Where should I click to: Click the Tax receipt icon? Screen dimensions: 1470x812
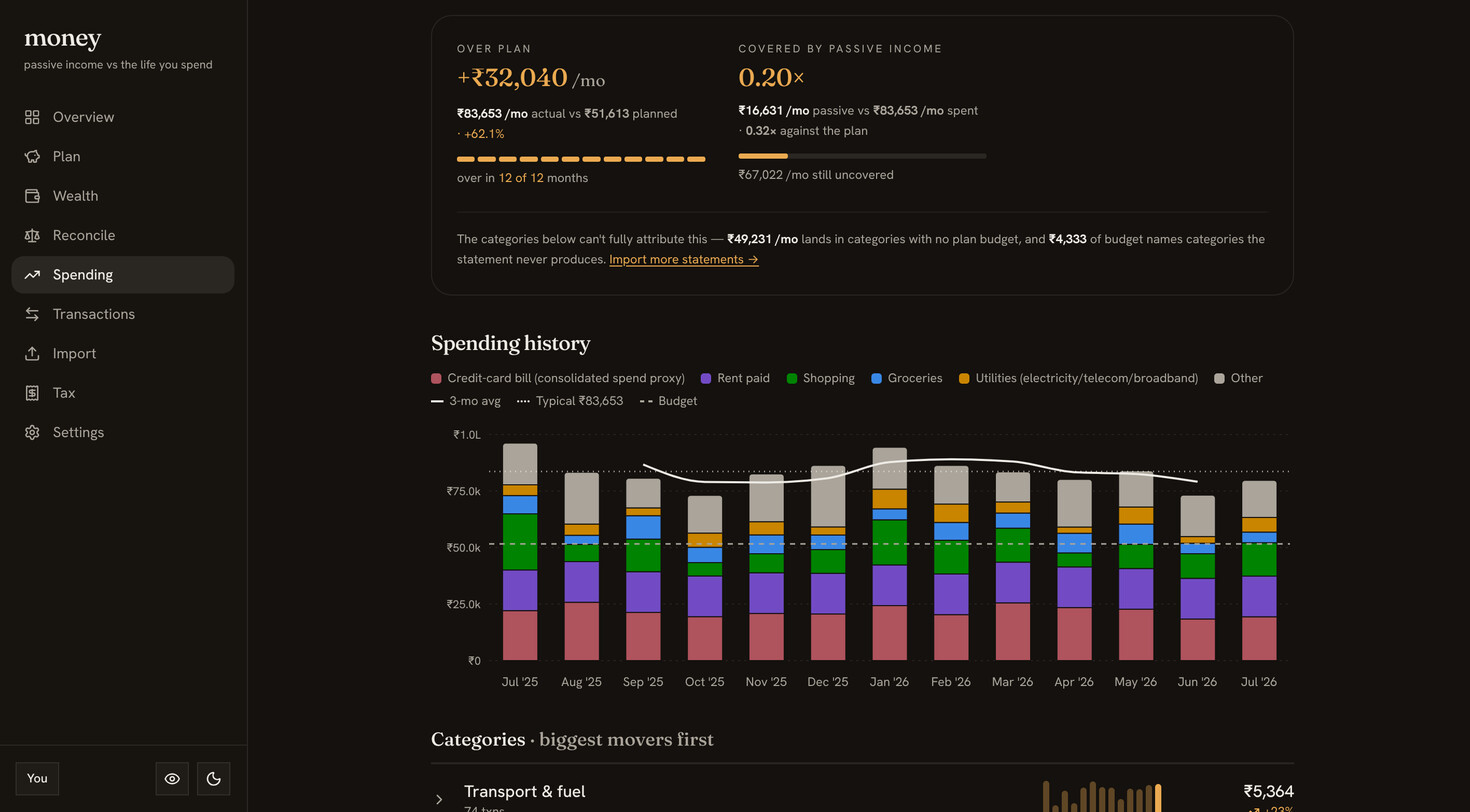pyautogui.click(x=32, y=393)
